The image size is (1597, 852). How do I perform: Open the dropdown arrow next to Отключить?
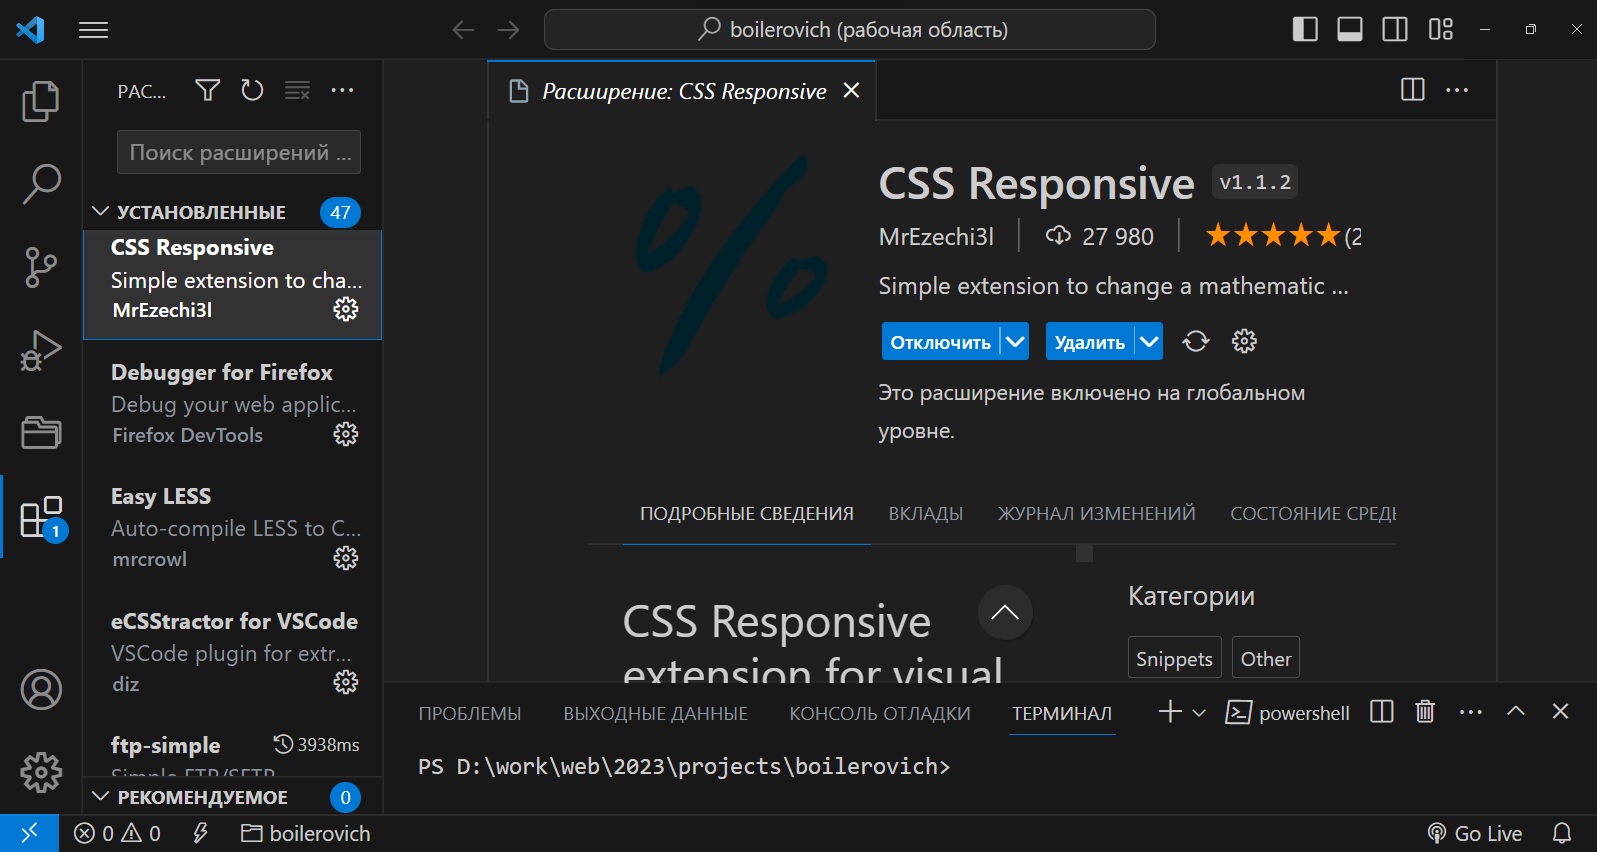(1014, 342)
